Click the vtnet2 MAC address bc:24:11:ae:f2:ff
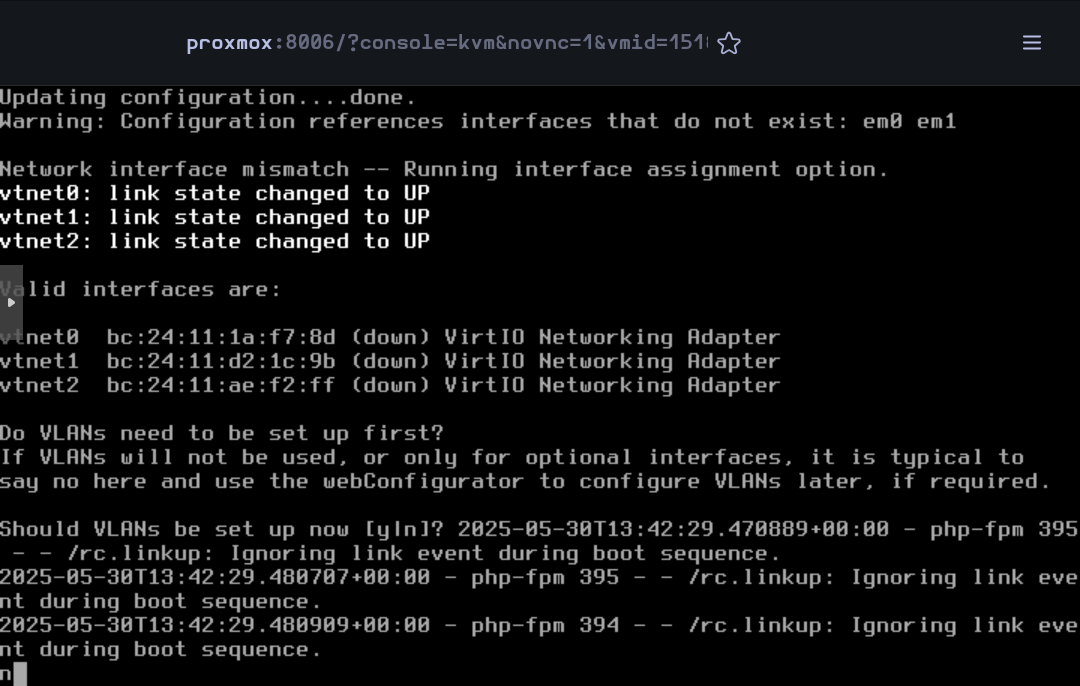Image resolution: width=1080 pixels, height=686 pixels. coord(221,385)
